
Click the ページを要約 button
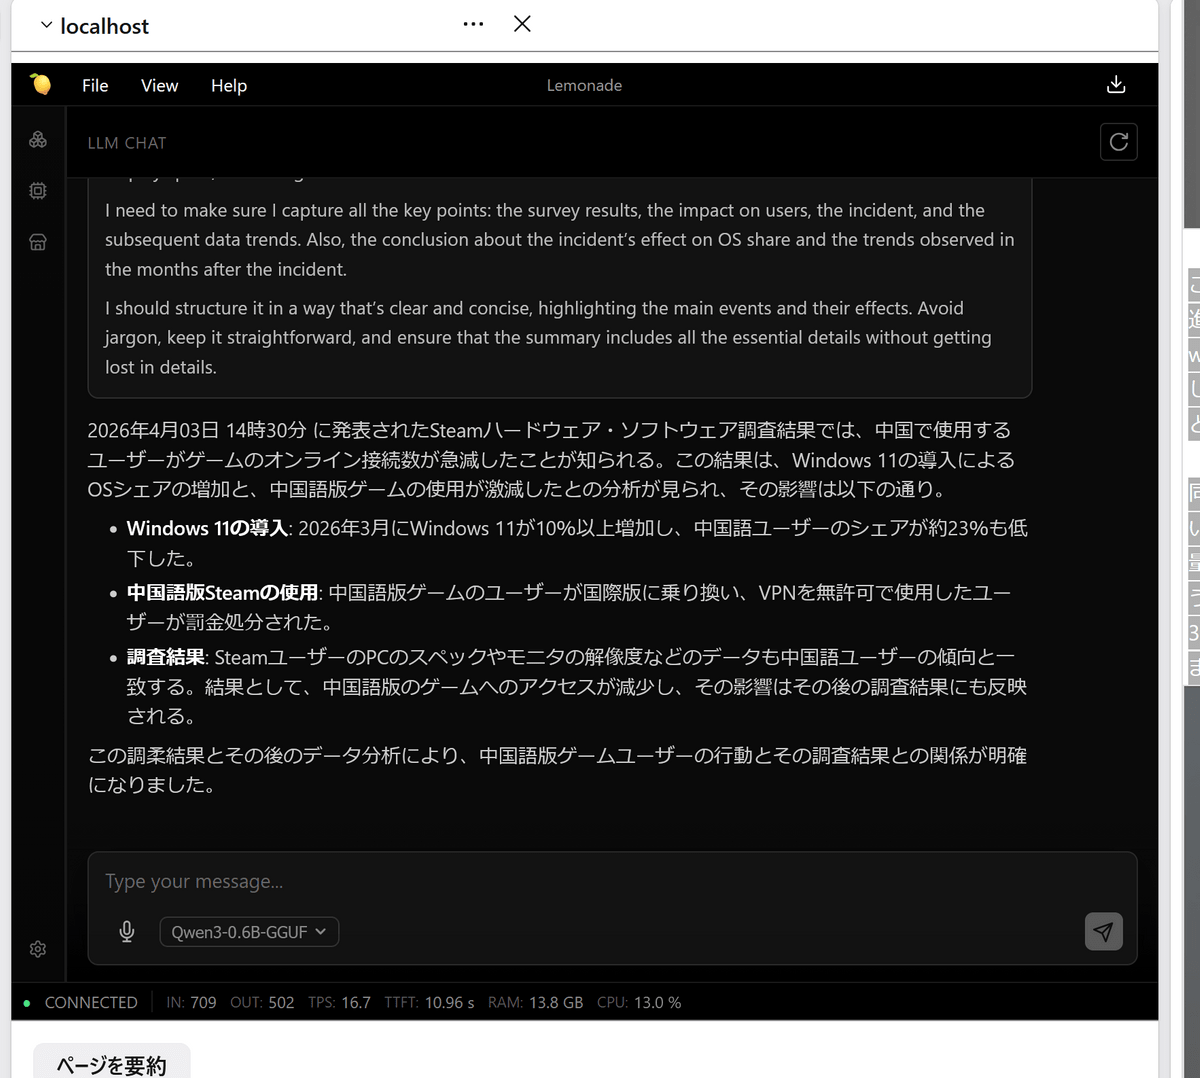(111, 1064)
